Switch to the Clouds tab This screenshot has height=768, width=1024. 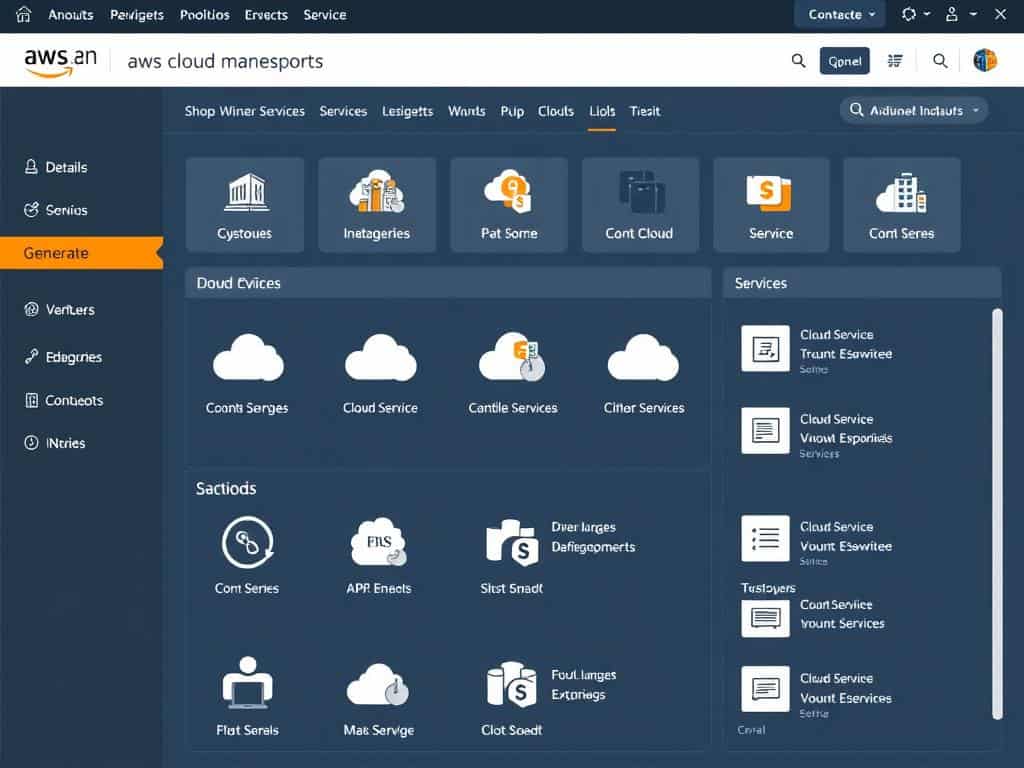556,111
